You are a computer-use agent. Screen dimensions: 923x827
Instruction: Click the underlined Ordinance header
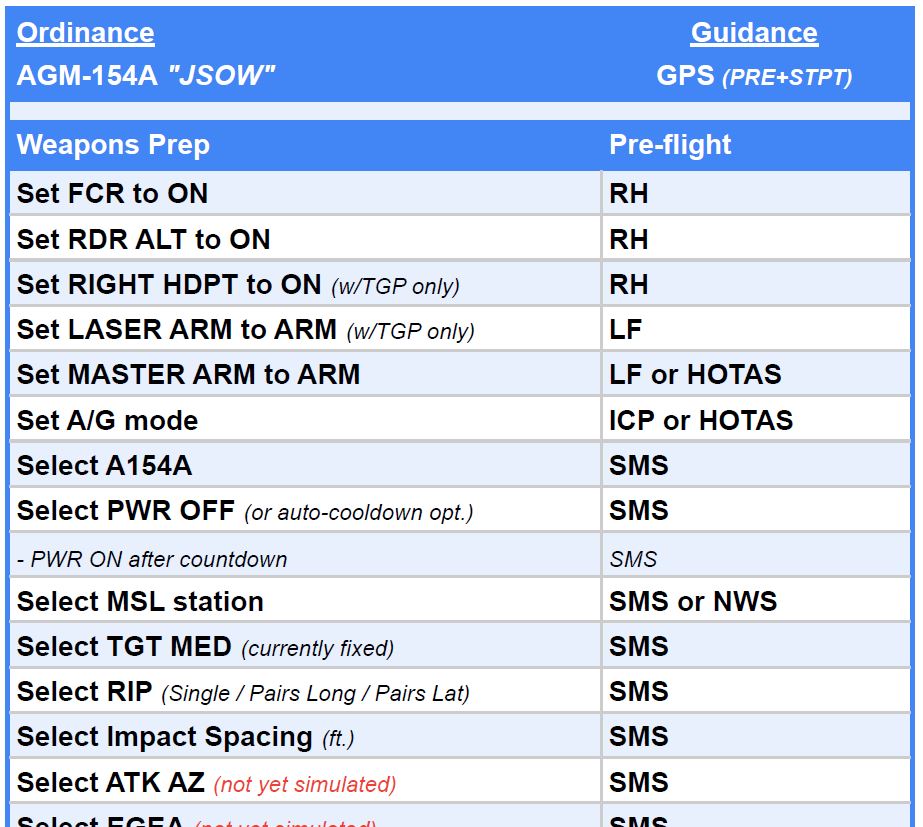pyautogui.click(x=86, y=33)
